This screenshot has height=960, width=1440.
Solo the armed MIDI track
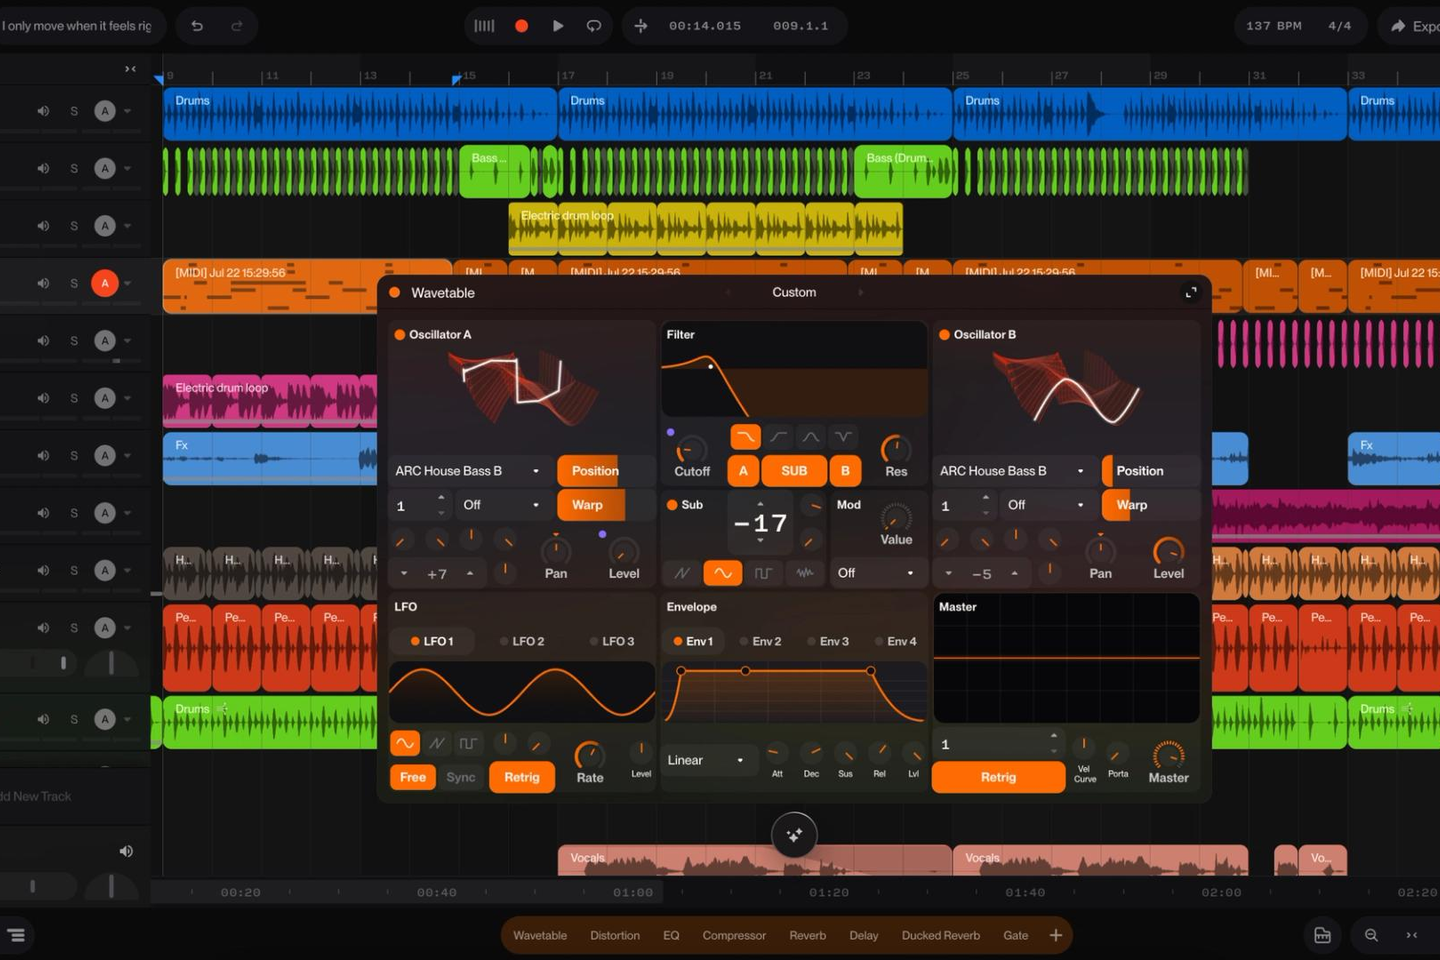click(x=74, y=283)
